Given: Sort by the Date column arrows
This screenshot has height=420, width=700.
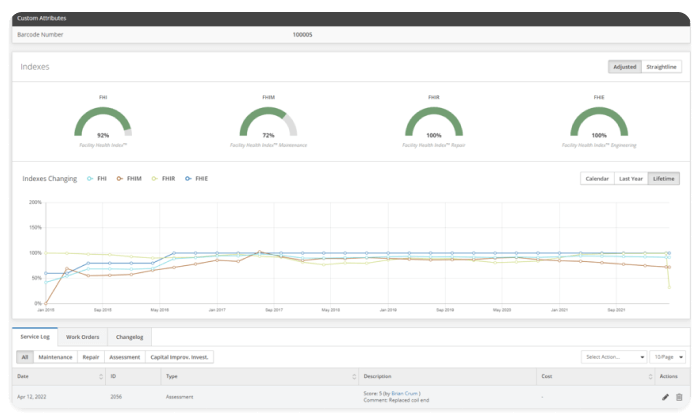Looking at the screenshot, I should point(101,376).
